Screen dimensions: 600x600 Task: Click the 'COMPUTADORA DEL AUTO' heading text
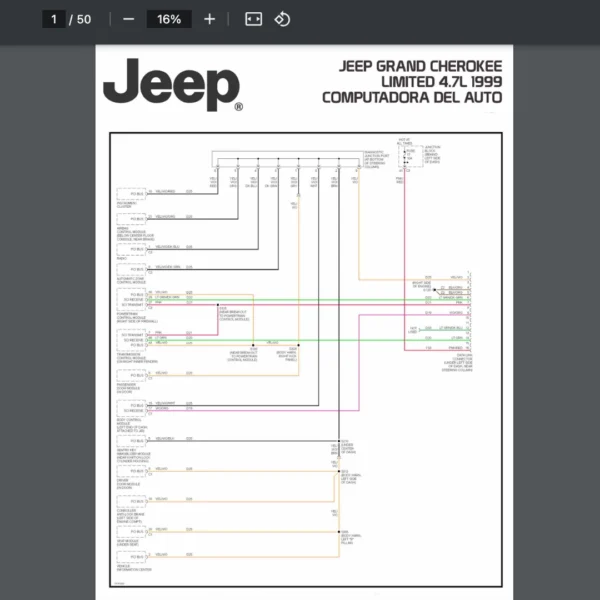[412, 97]
